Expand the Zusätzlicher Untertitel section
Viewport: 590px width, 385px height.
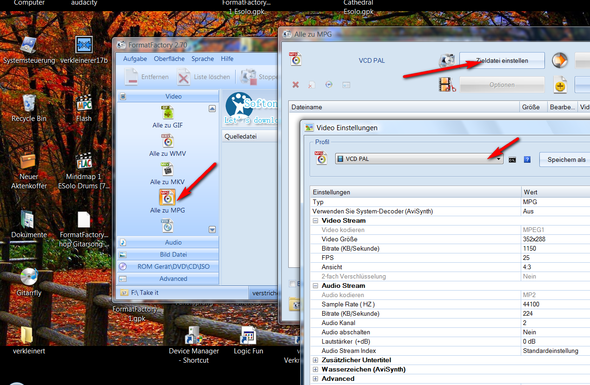click(315, 360)
